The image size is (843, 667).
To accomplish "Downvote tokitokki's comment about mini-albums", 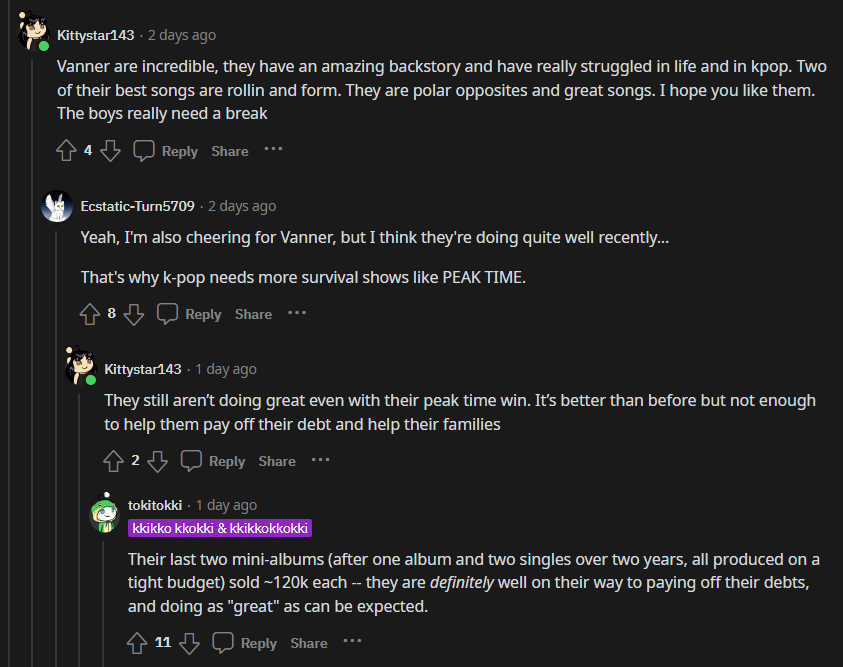I will coord(189,643).
